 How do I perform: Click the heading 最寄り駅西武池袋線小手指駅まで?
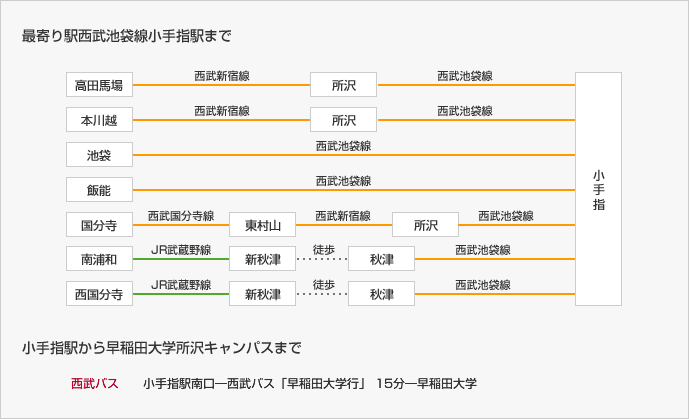coord(127,36)
